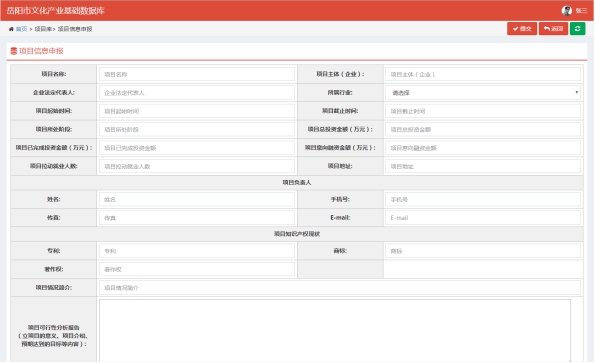Viewport: 595px width, 363px height.
Task: Click the 项目主体（企业） input field
Action: click(483, 74)
